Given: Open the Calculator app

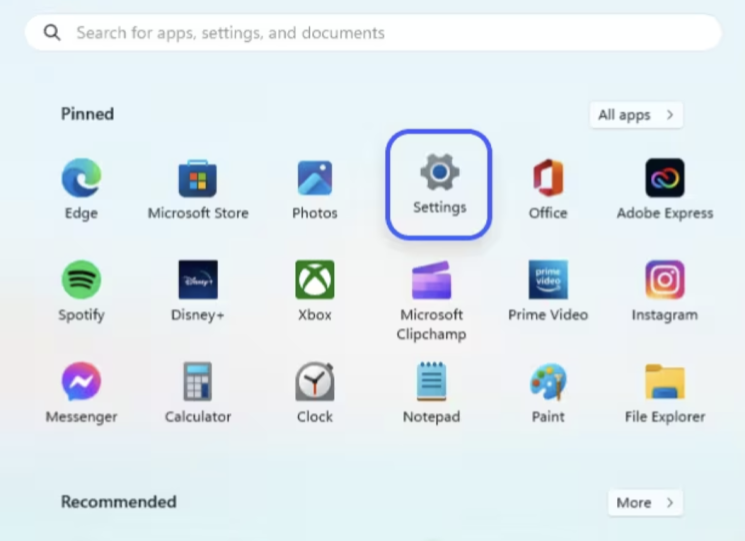Looking at the screenshot, I should pyautogui.click(x=198, y=393).
